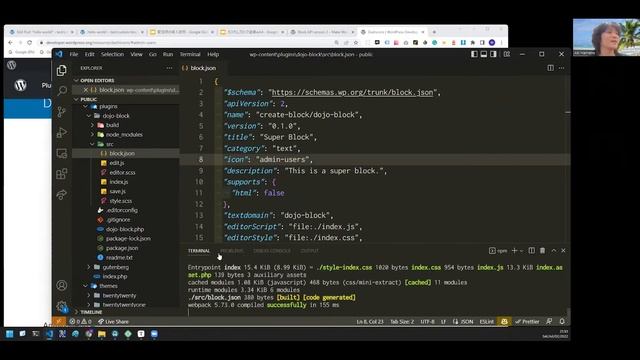Viewport: 640px width, 360px height.
Task: Open the Go menu
Action: [153, 54]
